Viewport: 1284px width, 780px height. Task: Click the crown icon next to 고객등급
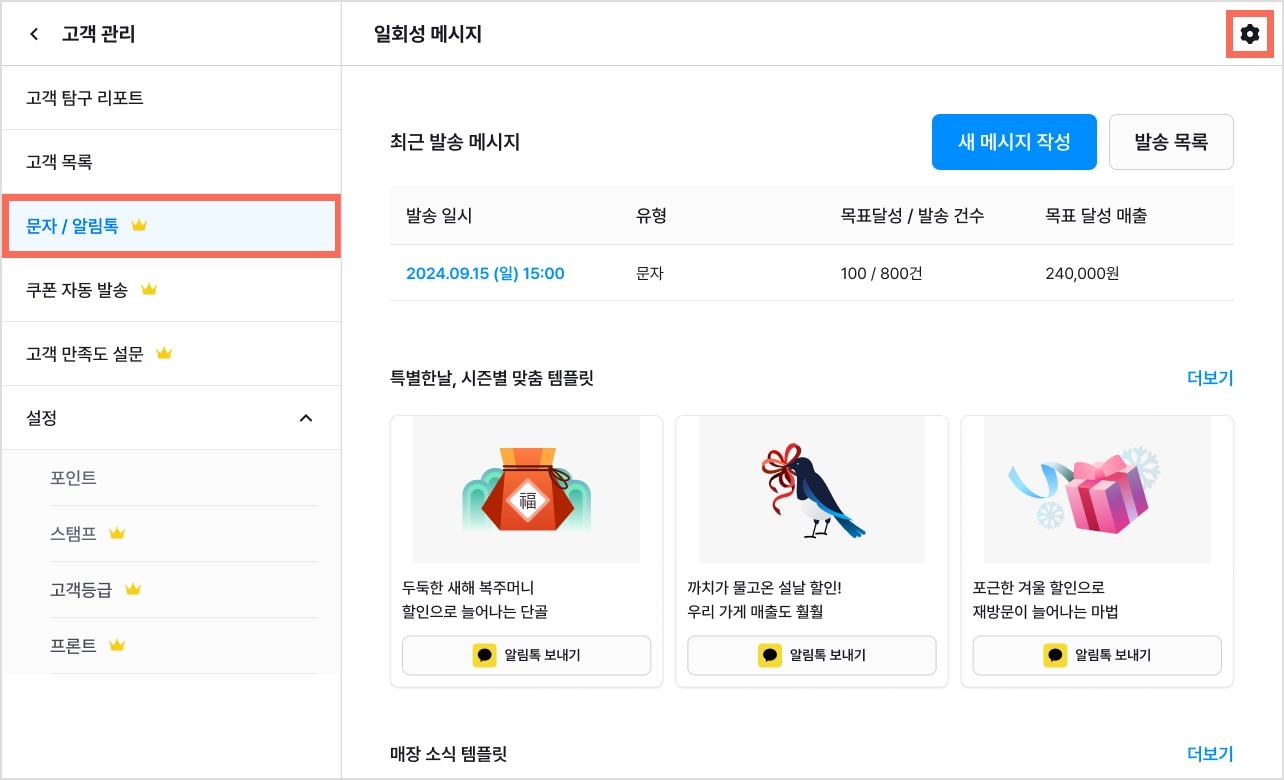click(133, 589)
